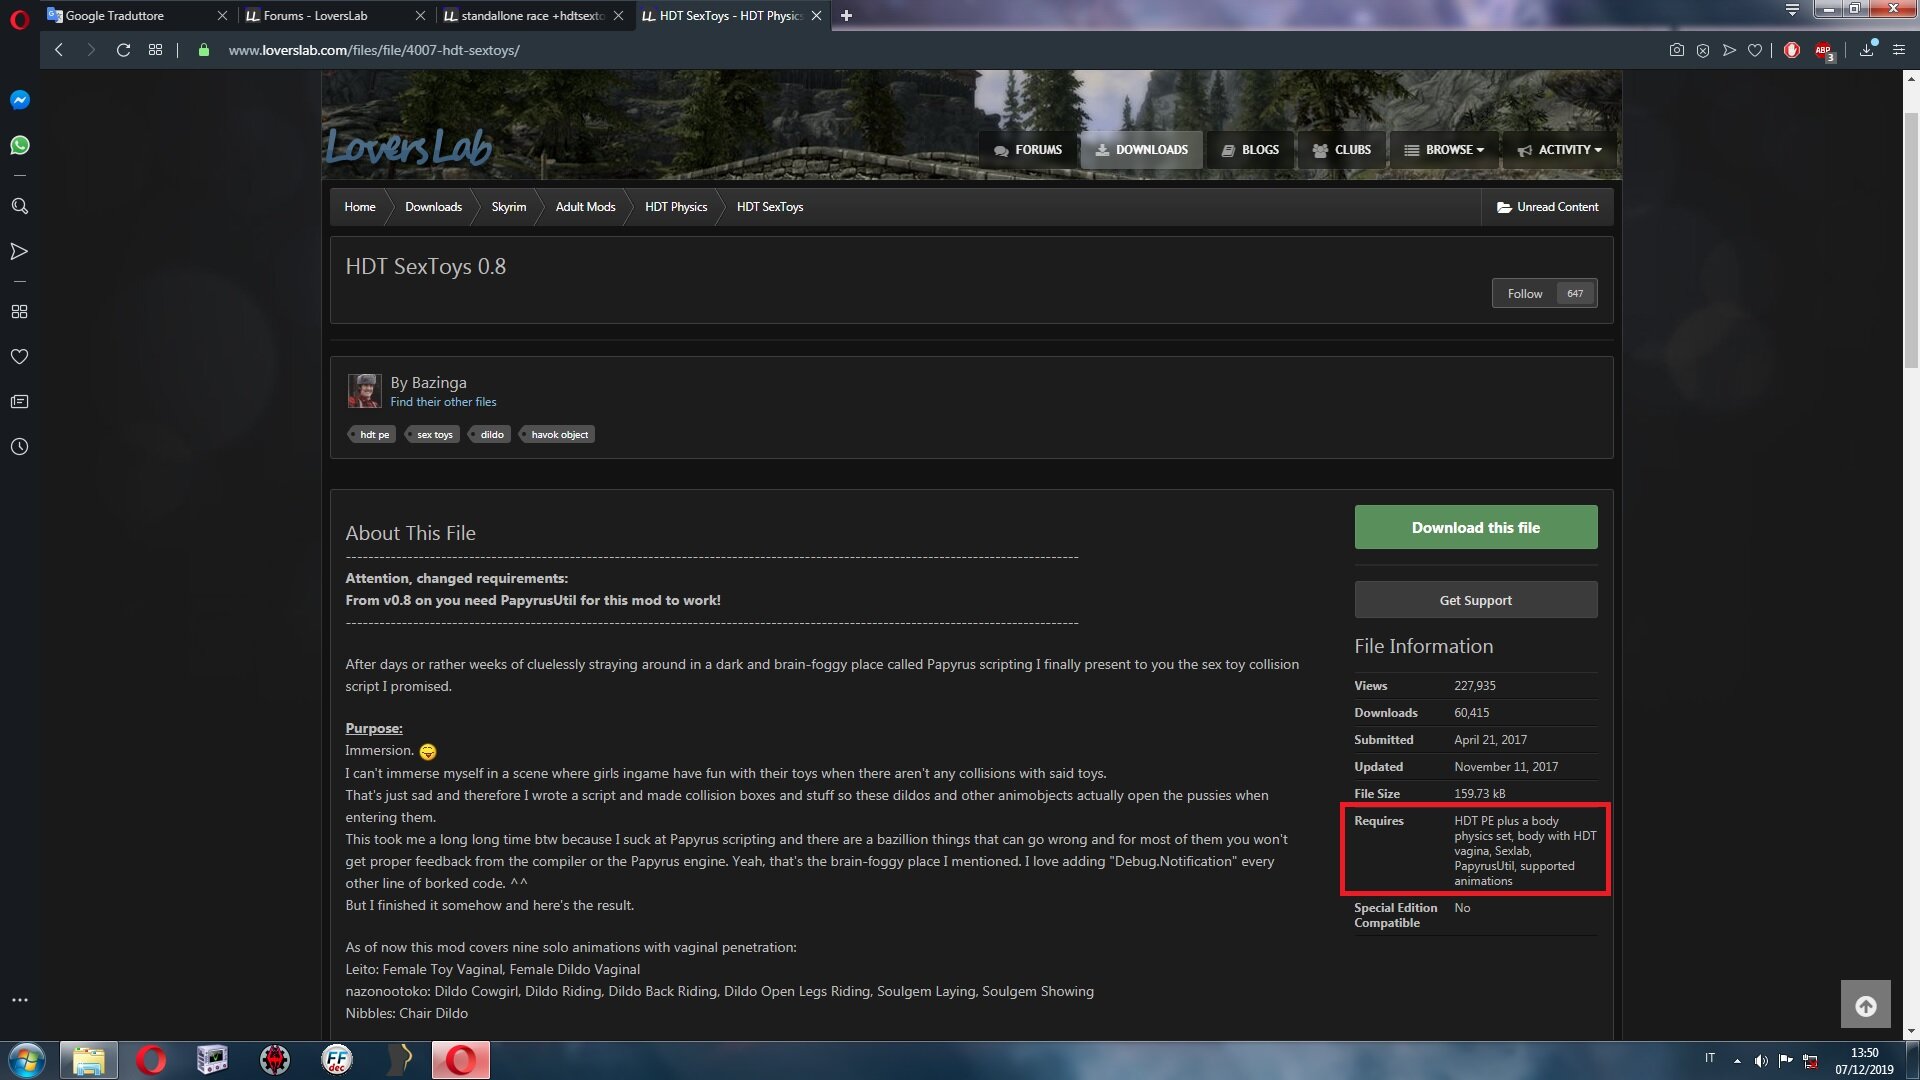This screenshot has height=1080, width=1920.
Task: Click the scroll to top arrow button
Action: (x=1866, y=1005)
